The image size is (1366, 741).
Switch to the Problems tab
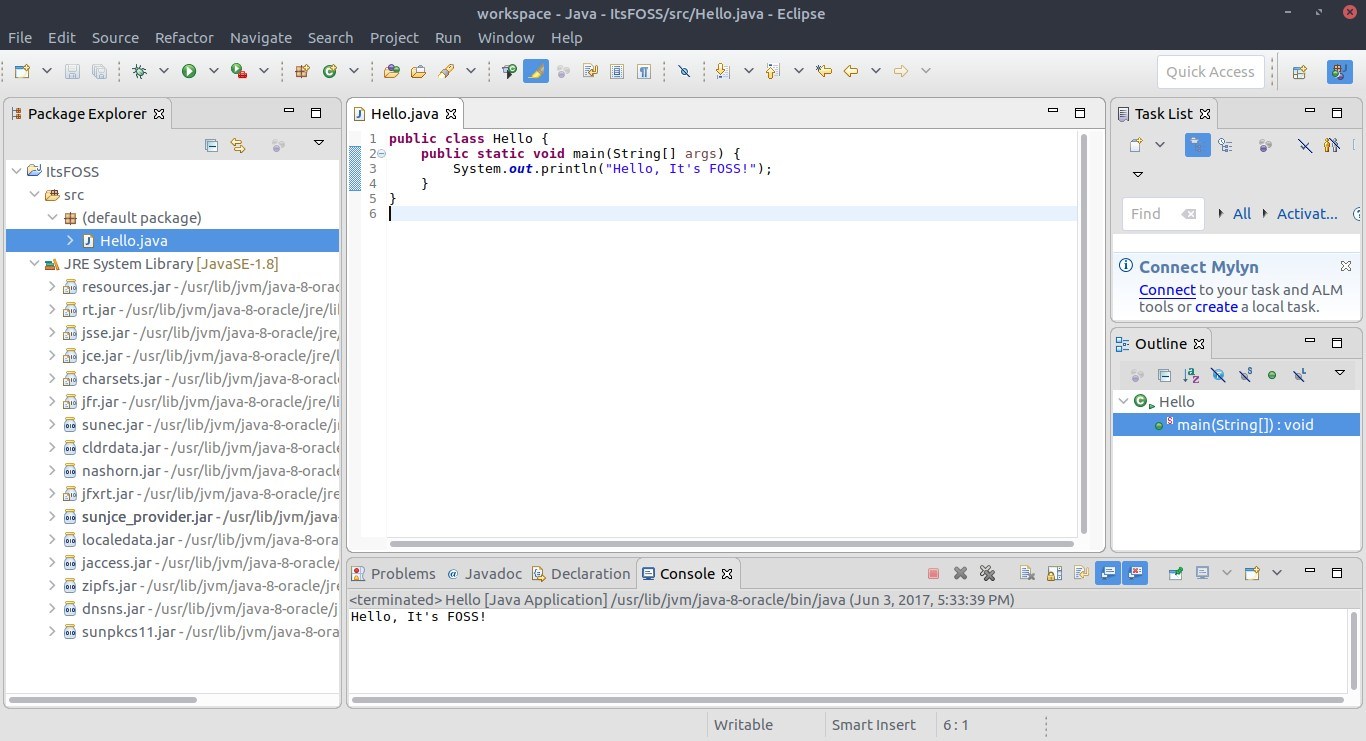tap(402, 573)
